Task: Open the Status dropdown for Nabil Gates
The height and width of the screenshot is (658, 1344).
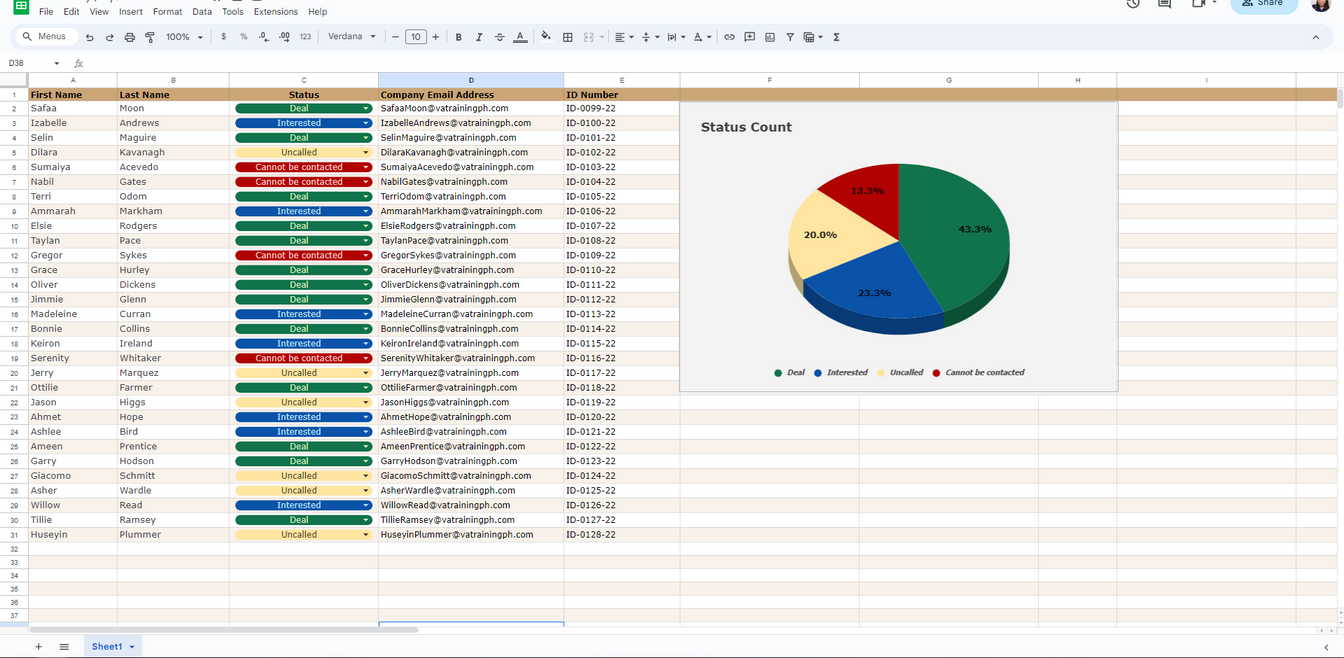Action: click(366, 182)
